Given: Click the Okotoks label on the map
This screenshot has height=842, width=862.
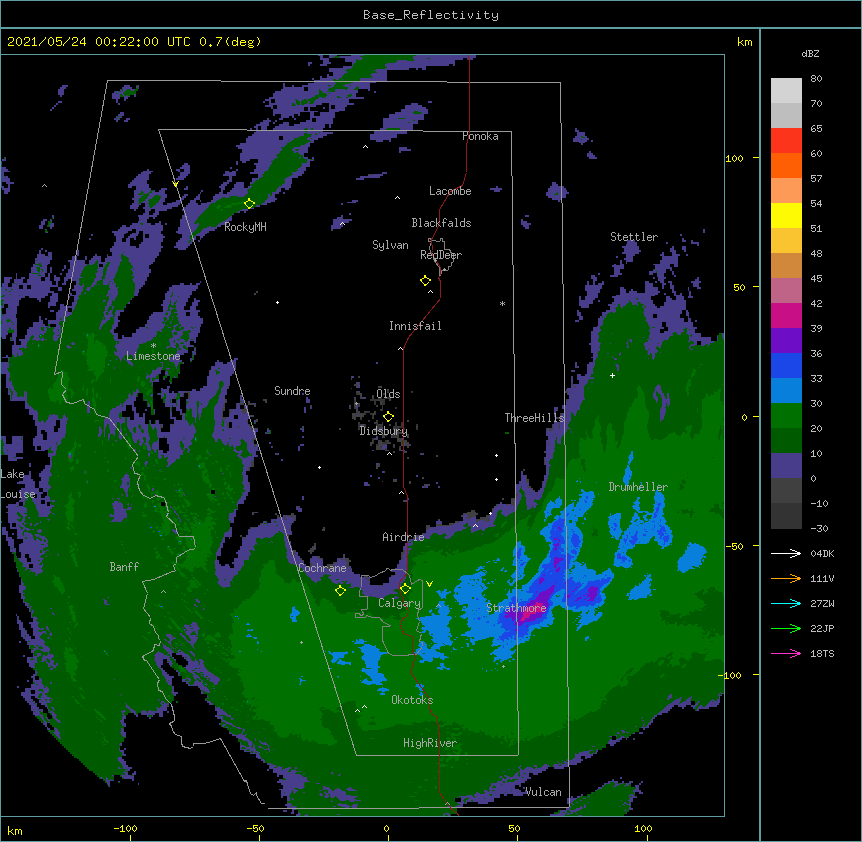Looking at the screenshot, I should 412,700.
